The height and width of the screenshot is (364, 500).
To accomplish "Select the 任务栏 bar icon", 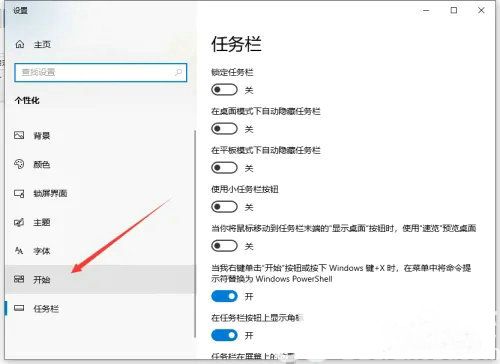I will [19, 308].
